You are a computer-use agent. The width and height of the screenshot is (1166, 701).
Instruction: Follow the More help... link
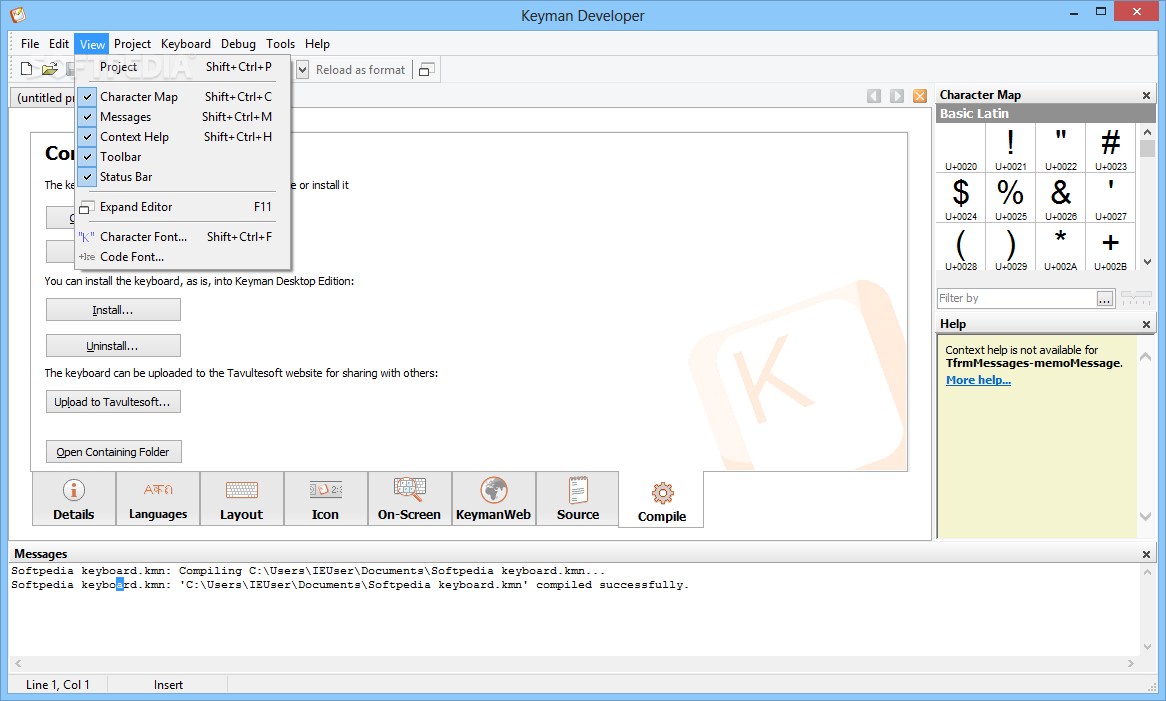click(x=978, y=380)
